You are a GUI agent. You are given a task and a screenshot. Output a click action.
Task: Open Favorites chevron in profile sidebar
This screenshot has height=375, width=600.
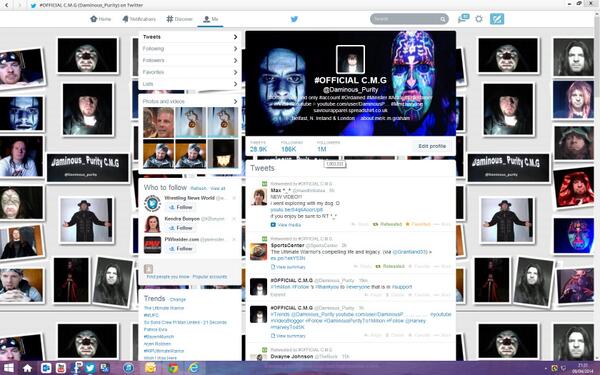[x=235, y=72]
